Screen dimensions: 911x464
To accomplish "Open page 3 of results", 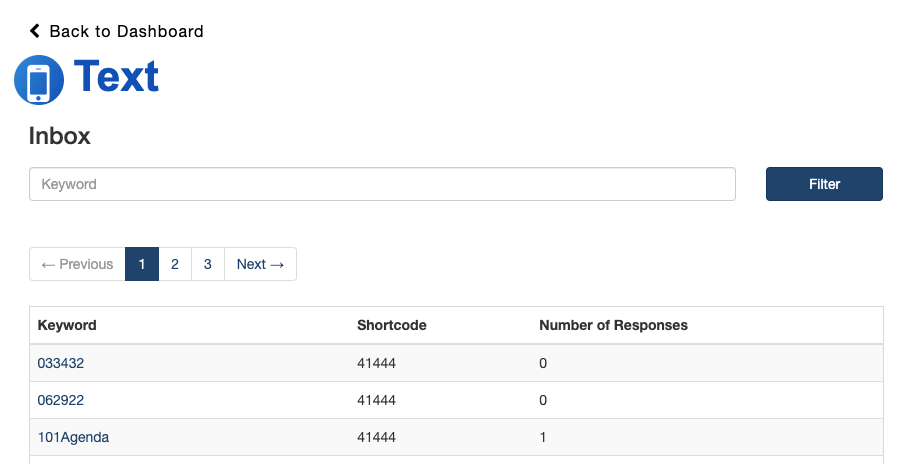I will tap(208, 264).
